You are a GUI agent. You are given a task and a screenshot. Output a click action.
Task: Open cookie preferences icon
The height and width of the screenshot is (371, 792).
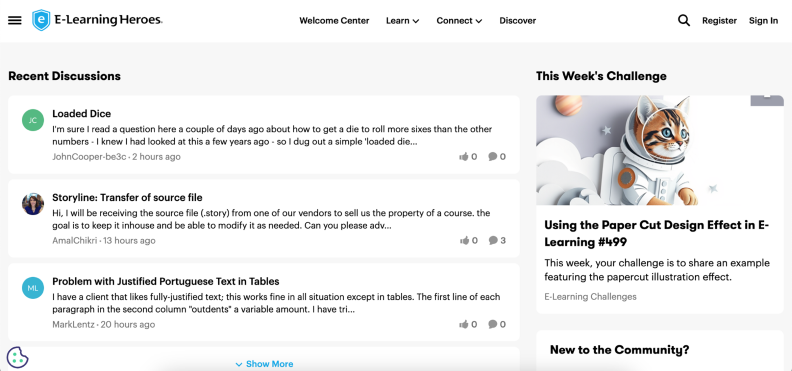(17, 358)
